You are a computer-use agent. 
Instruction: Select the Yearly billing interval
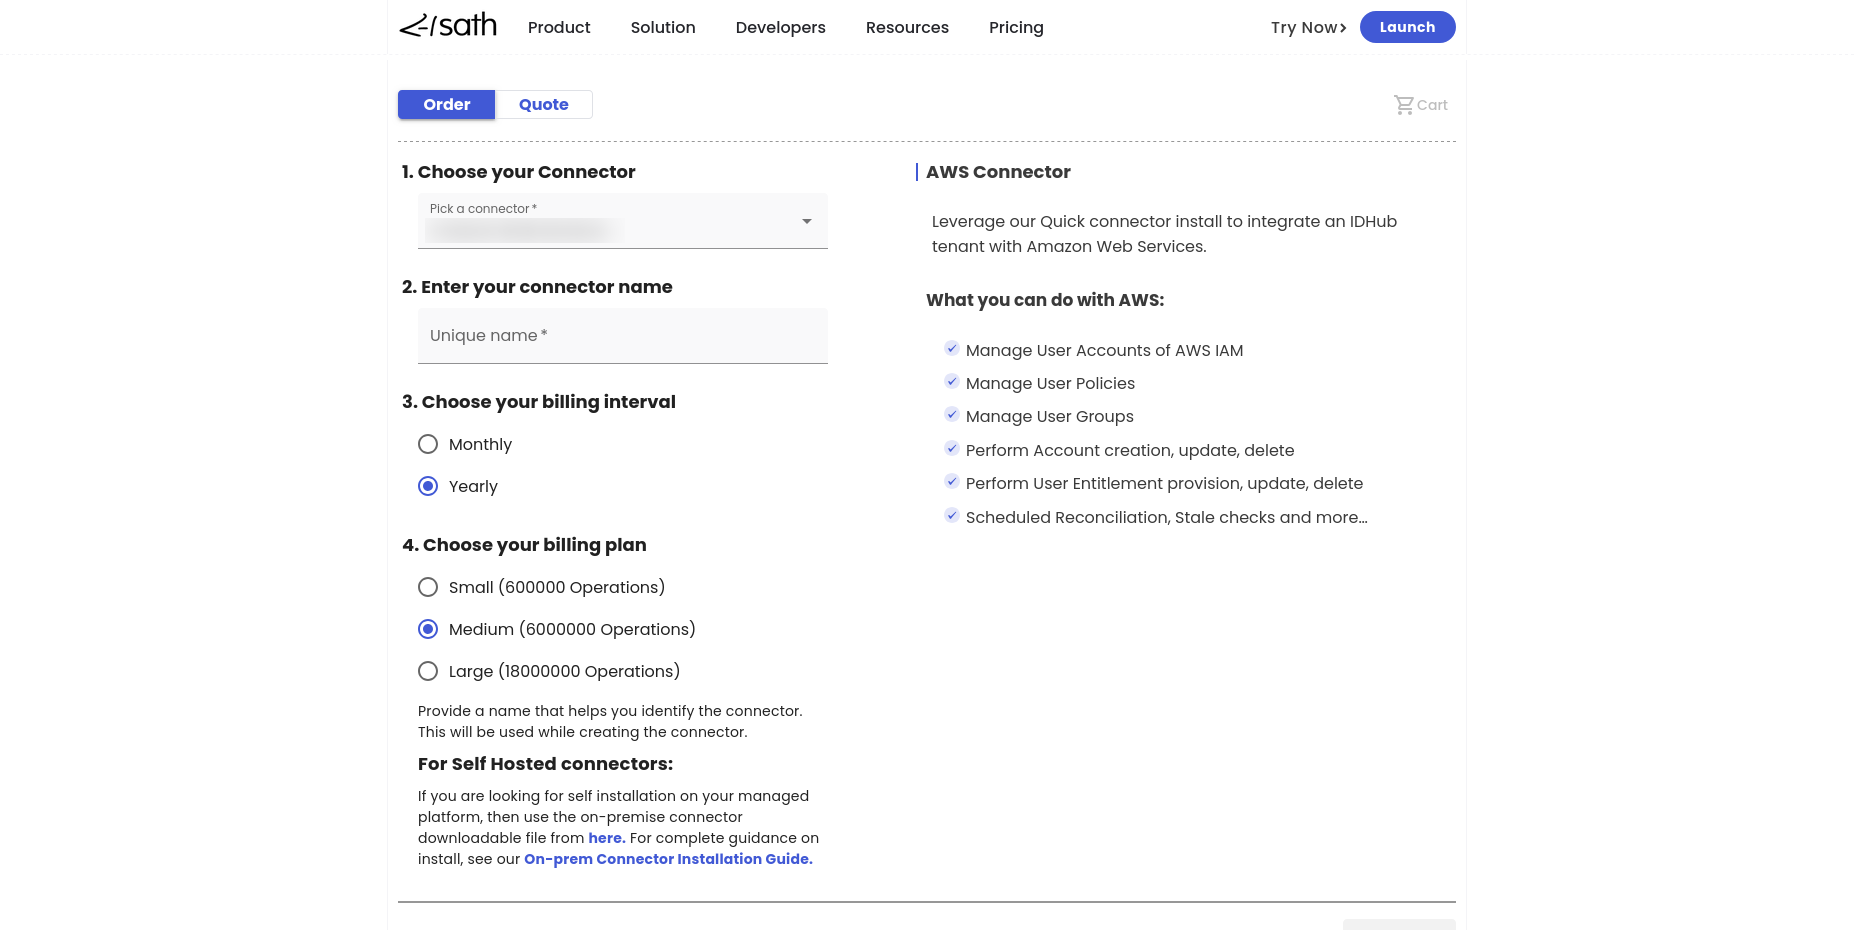[x=428, y=486]
